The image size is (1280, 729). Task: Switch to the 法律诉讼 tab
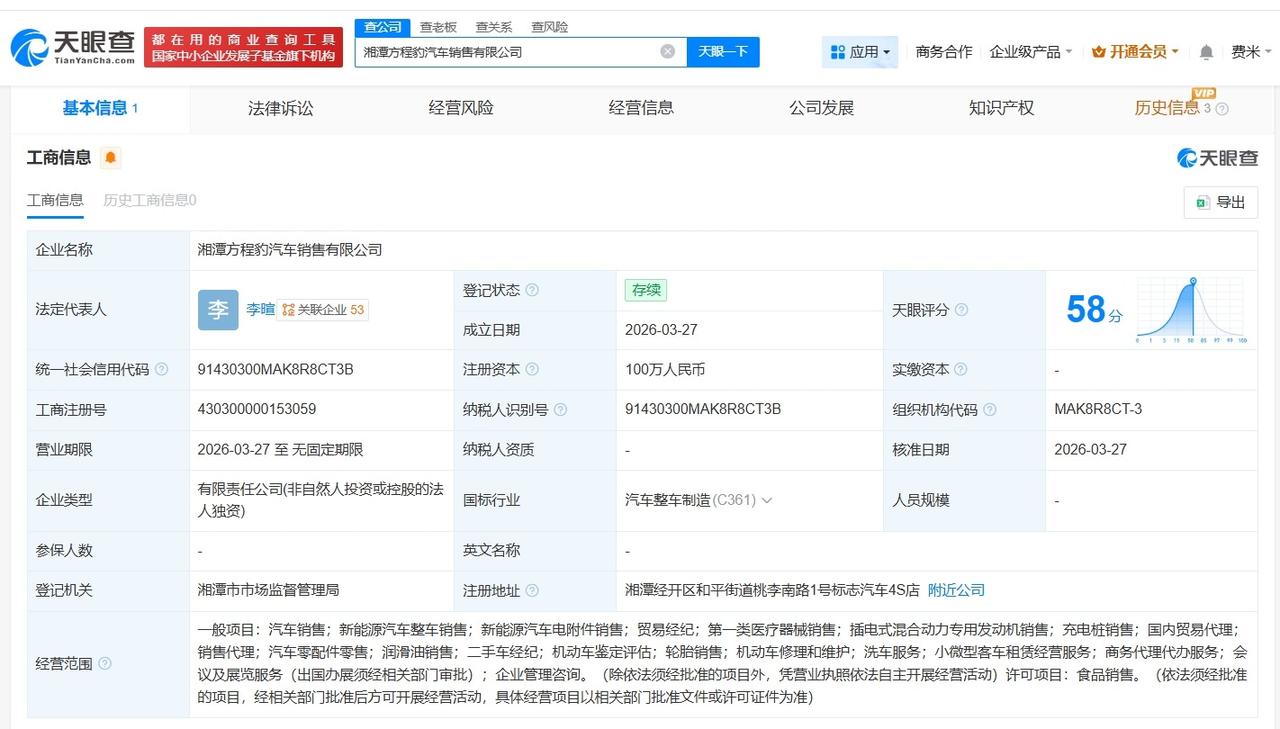pos(280,108)
